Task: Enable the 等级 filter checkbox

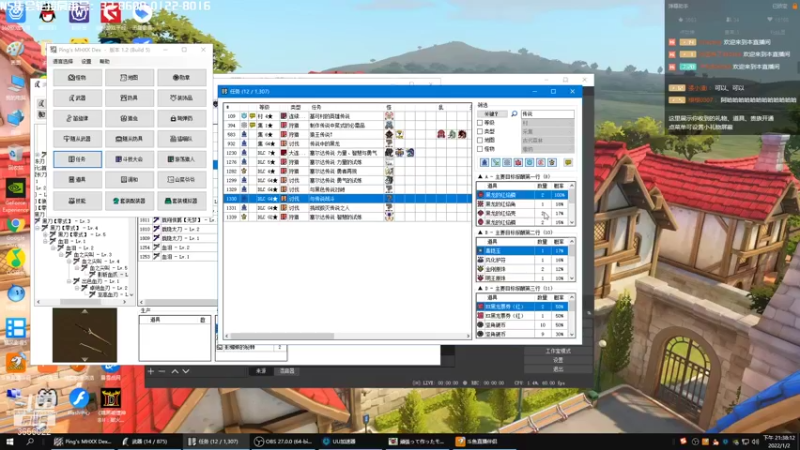Action: (x=480, y=123)
